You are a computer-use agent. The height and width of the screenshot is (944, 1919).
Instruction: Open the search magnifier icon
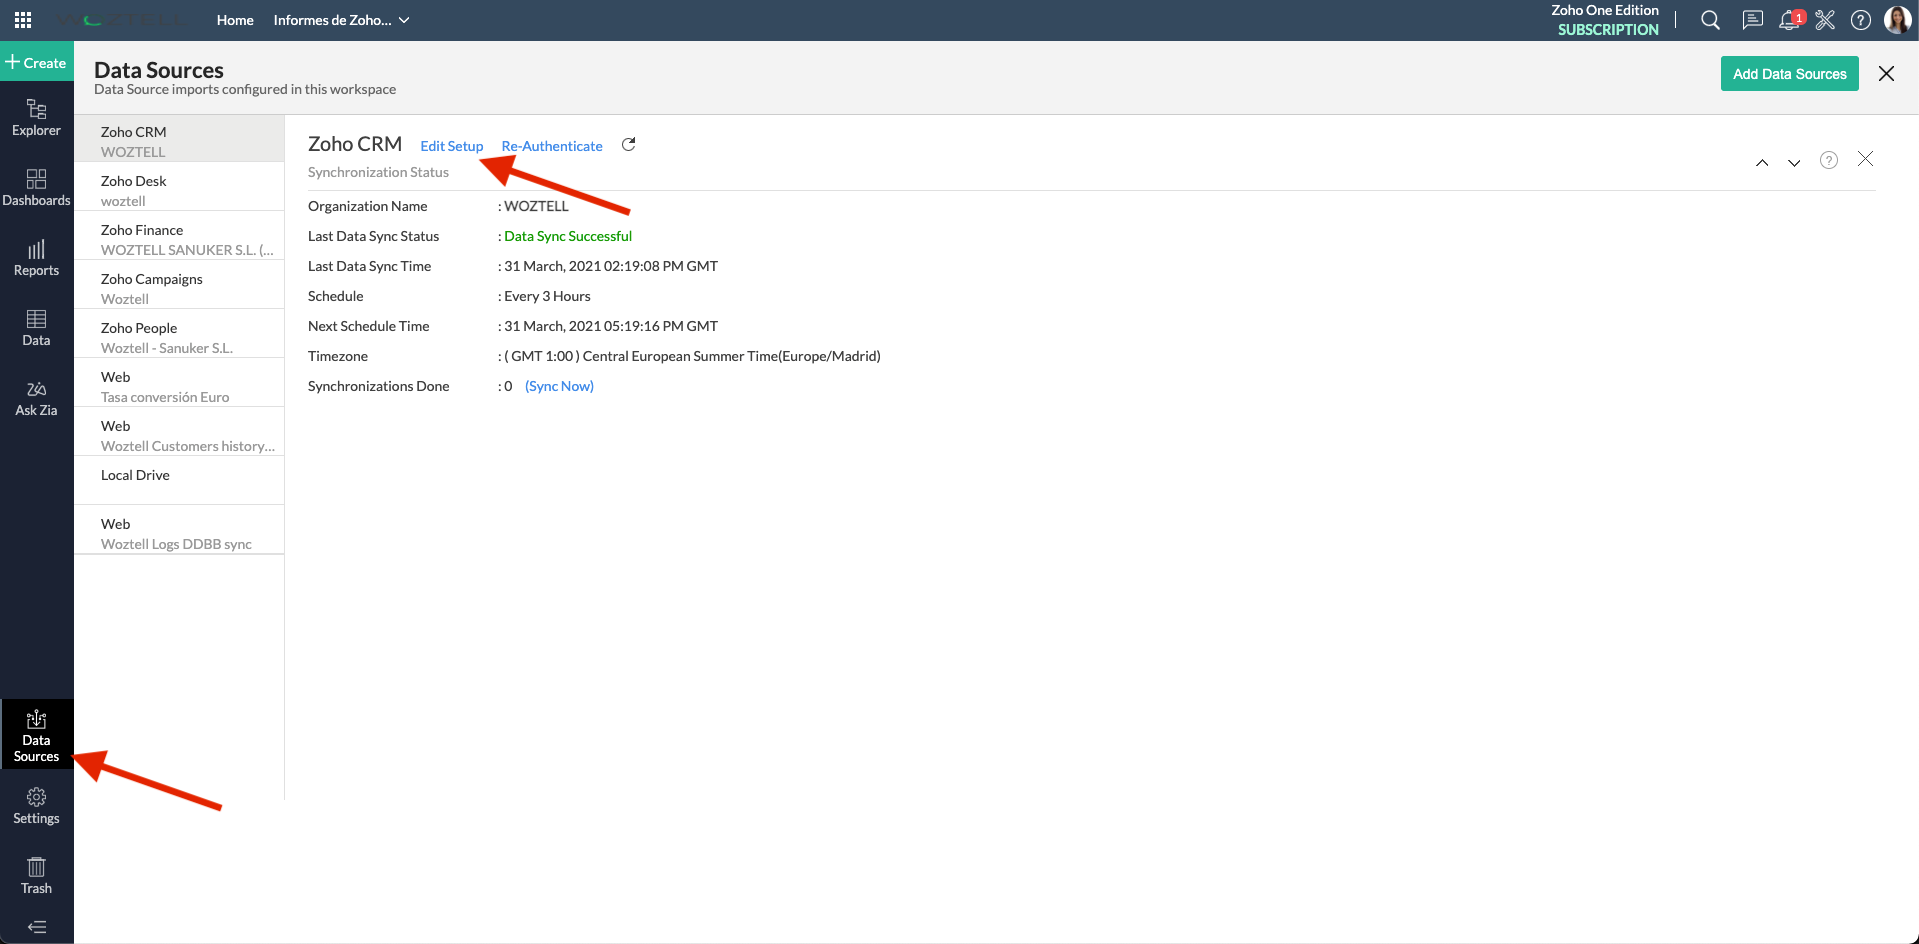1711,20
